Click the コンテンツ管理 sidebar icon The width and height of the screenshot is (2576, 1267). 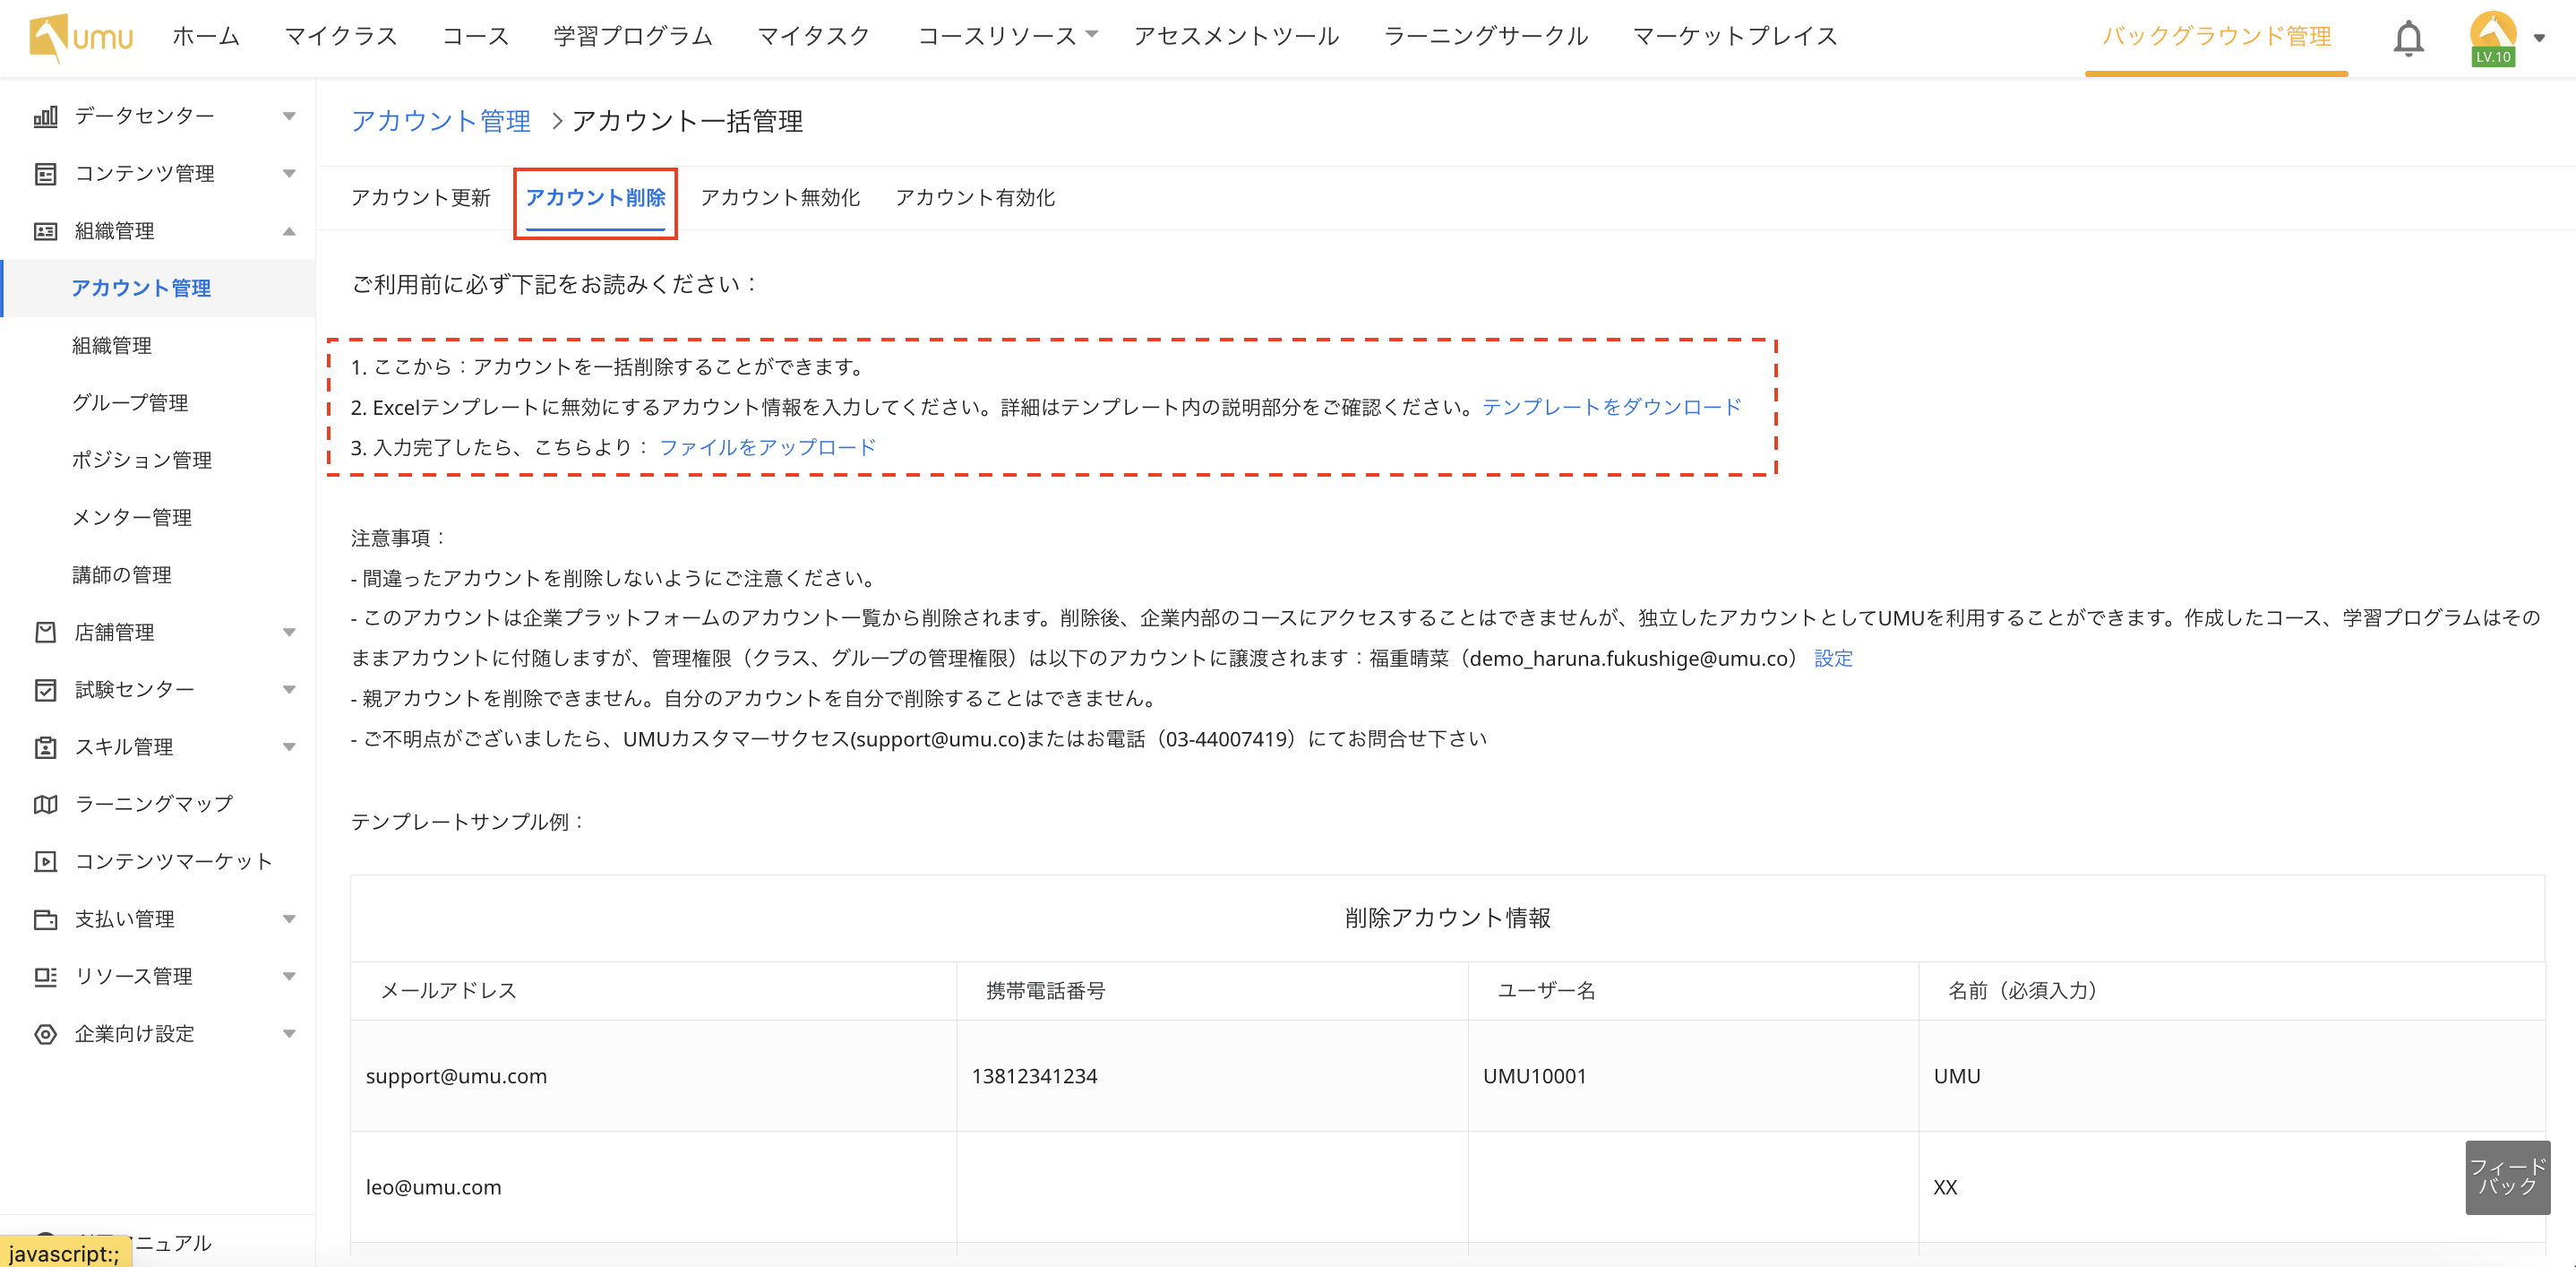[x=45, y=174]
